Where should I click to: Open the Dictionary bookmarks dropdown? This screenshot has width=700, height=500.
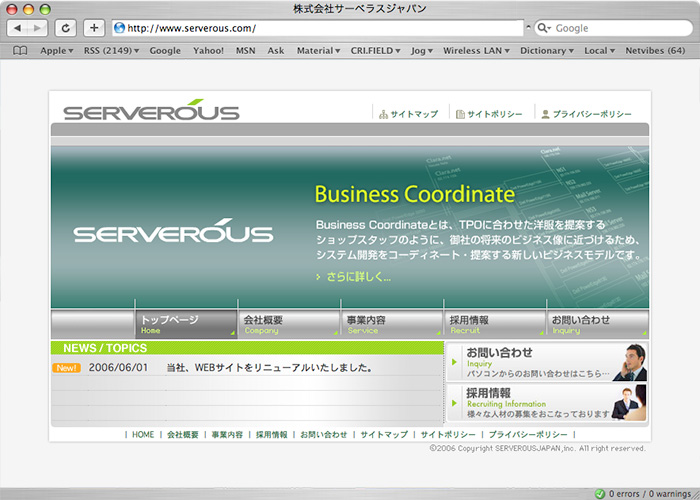(547, 50)
